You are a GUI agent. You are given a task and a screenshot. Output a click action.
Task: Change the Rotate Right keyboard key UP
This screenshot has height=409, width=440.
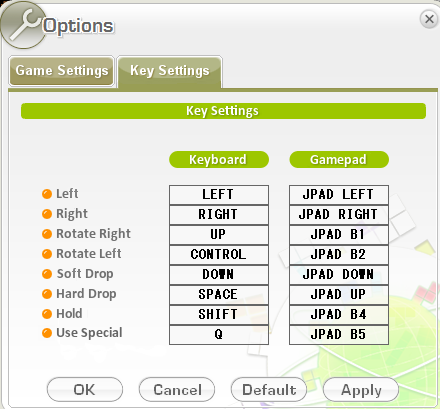pyautogui.click(x=219, y=235)
